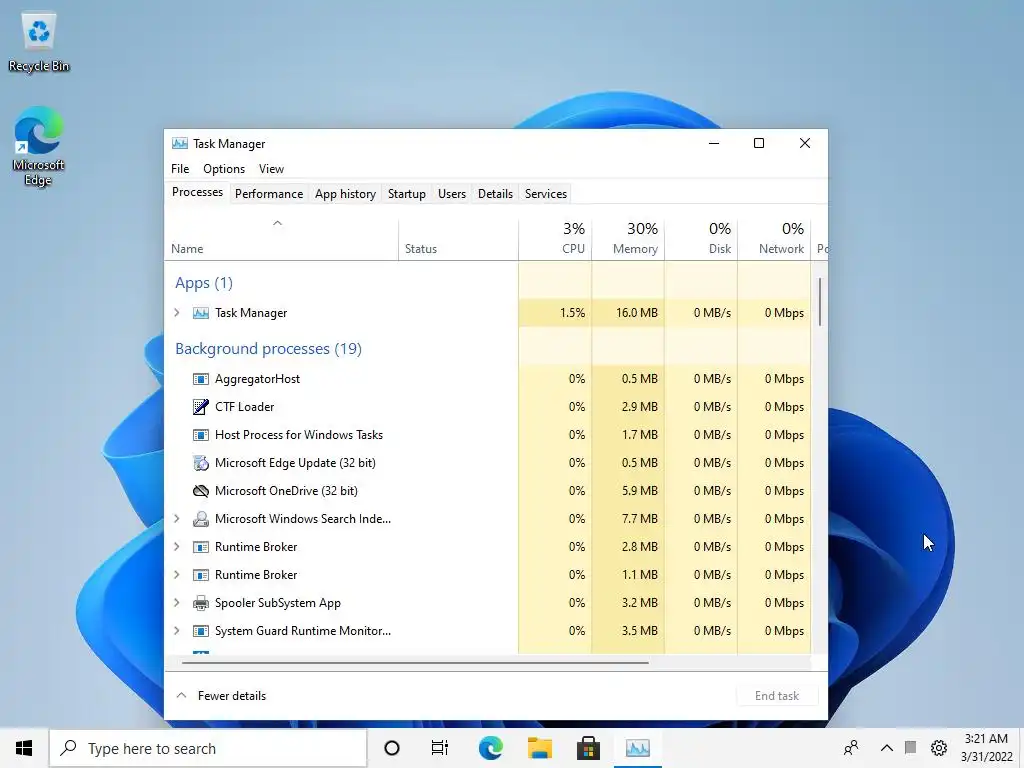This screenshot has width=1024, height=768.
Task: Sort processes by Disk column
Action: click(x=701, y=239)
